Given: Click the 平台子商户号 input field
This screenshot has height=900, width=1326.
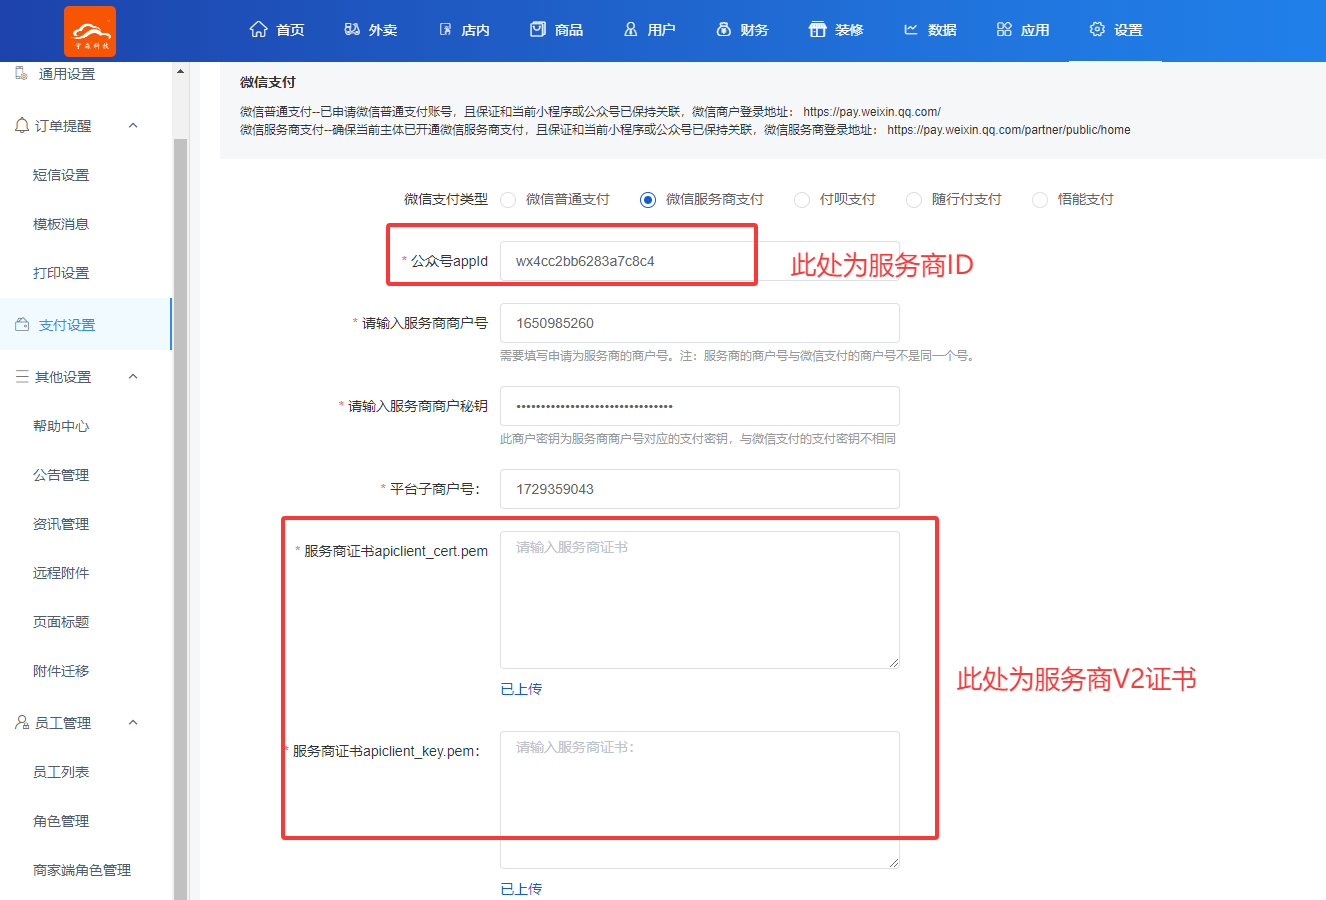Looking at the screenshot, I should (699, 489).
